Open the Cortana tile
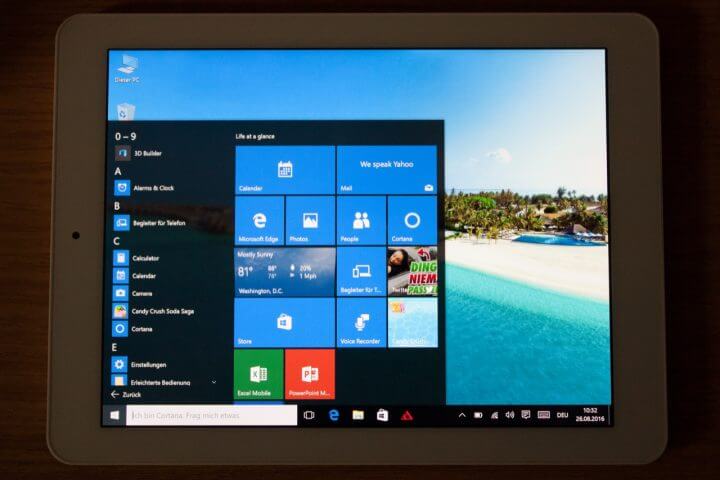Screen dimensions: 720x480 coord(412,221)
